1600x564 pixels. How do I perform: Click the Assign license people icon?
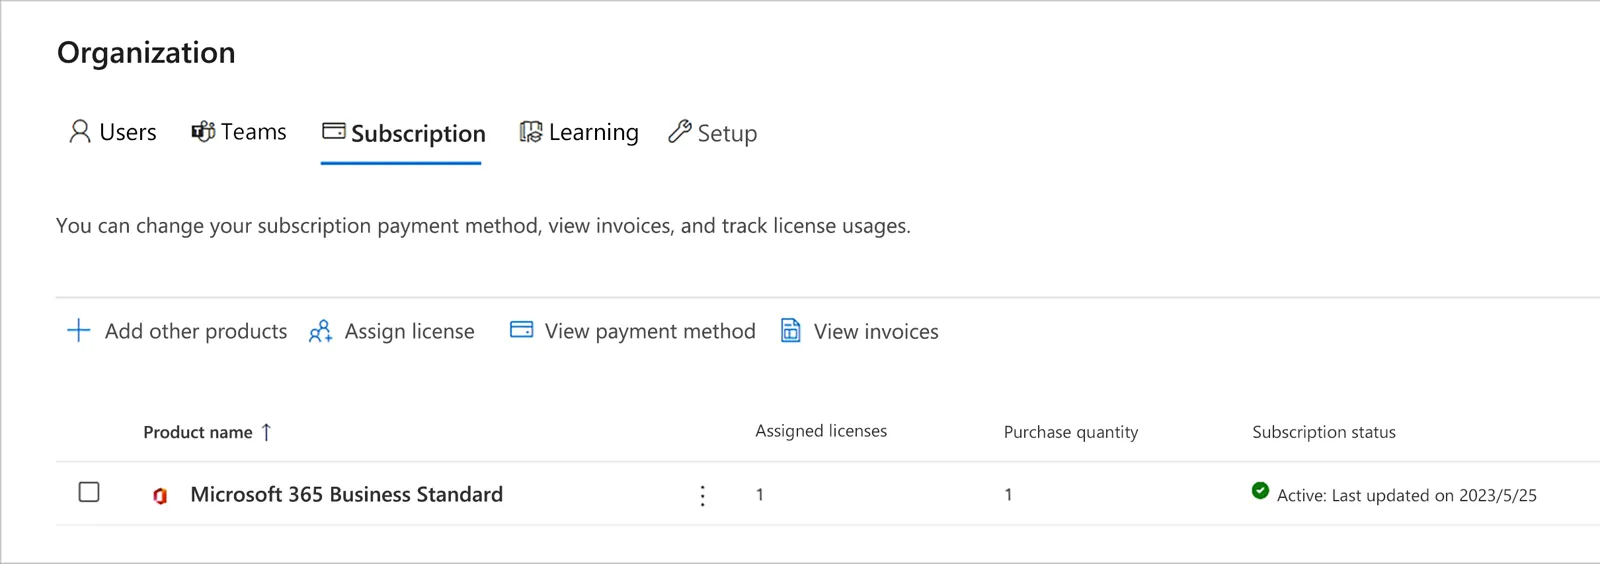pos(320,331)
